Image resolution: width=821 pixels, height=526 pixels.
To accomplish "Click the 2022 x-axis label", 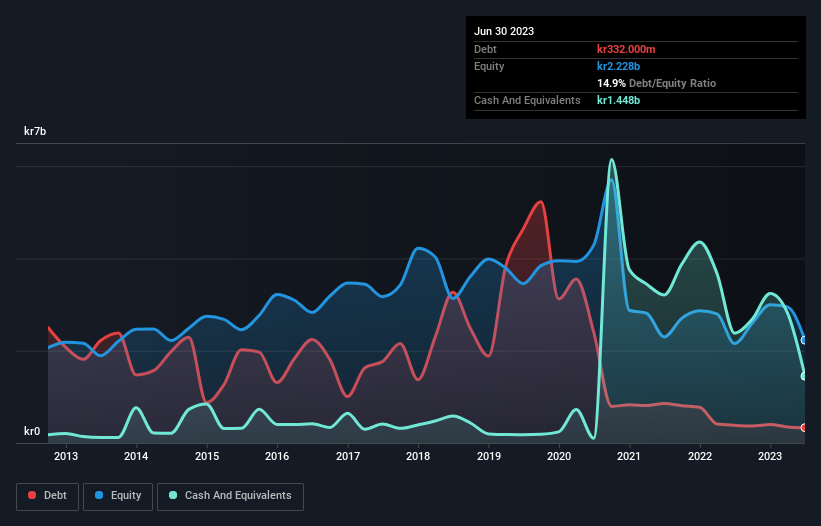I will pos(700,456).
